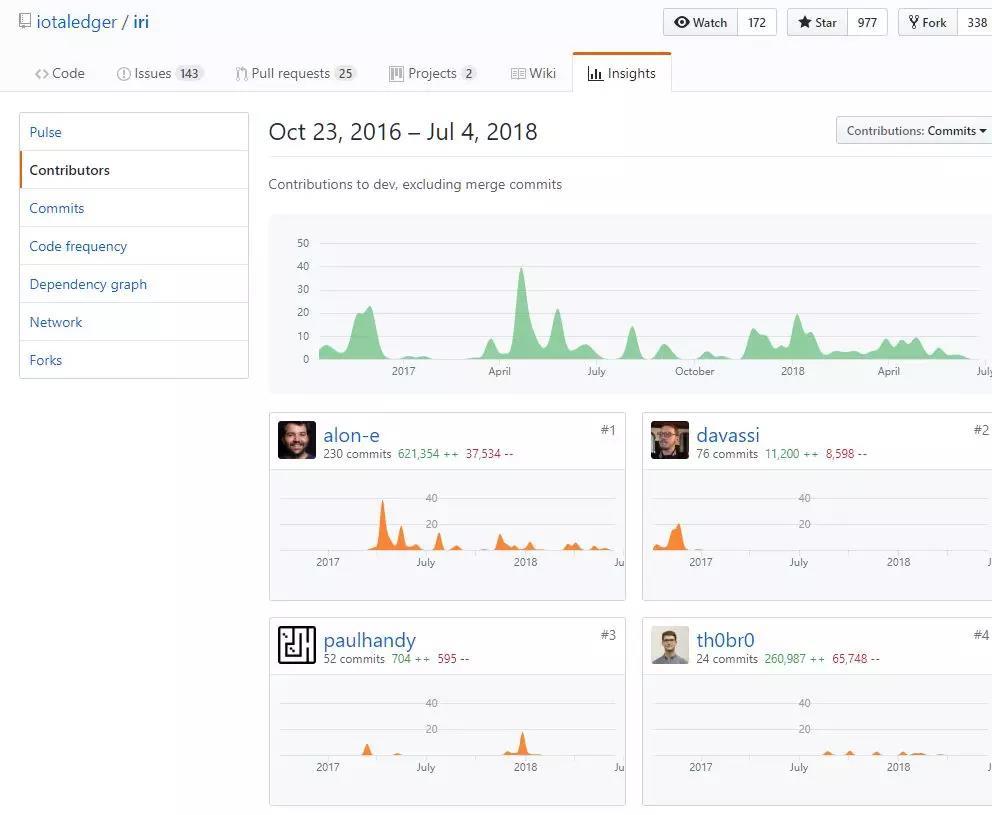The width and height of the screenshot is (992, 815).
Task: Click the Projects board icon
Action: 396,74
